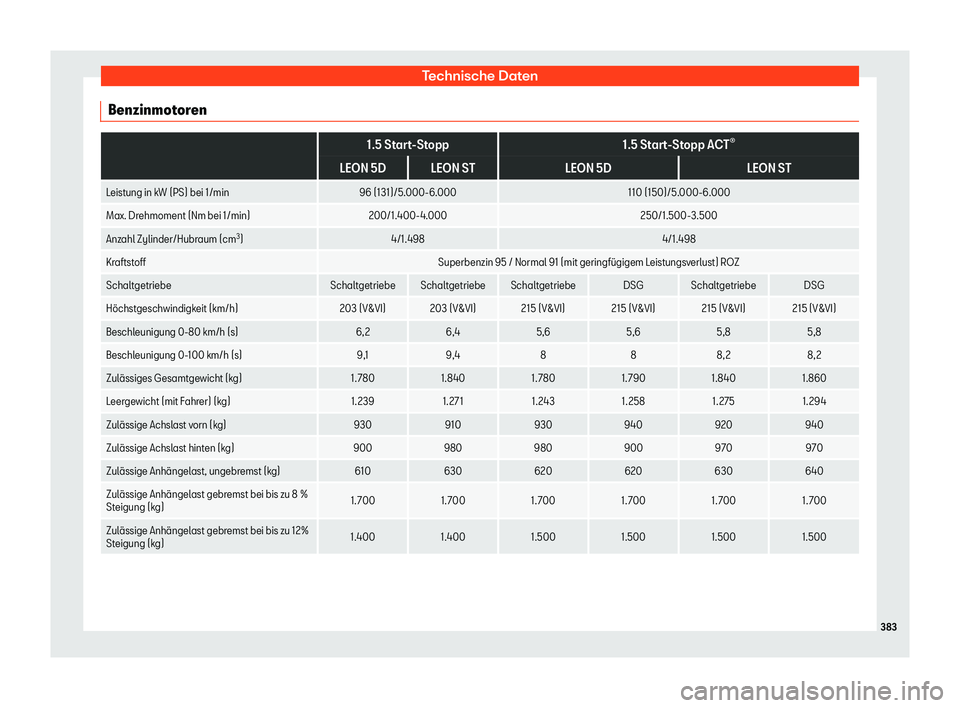Click the torque value '250/1.500-3.500'
The width and height of the screenshot is (960, 708).
click(x=679, y=216)
